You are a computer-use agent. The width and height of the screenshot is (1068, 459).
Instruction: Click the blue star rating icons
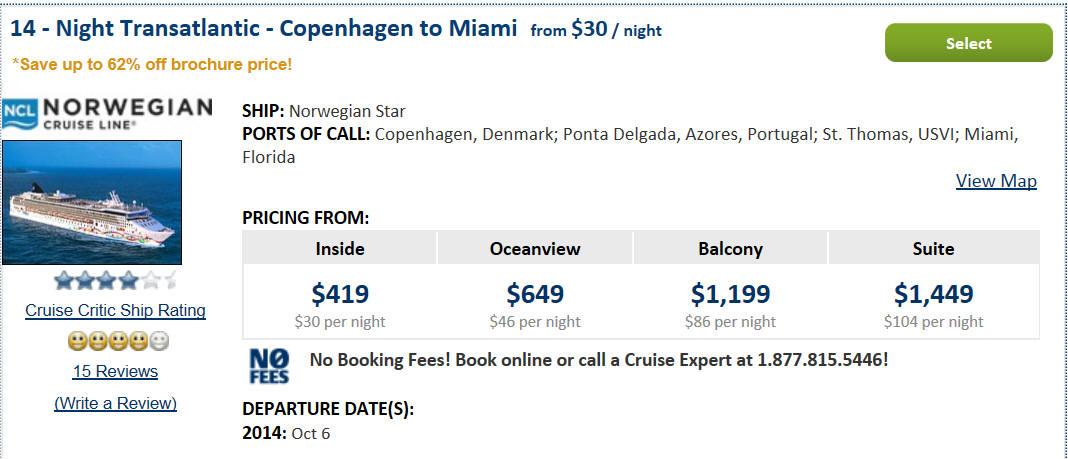tap(115, 280)
